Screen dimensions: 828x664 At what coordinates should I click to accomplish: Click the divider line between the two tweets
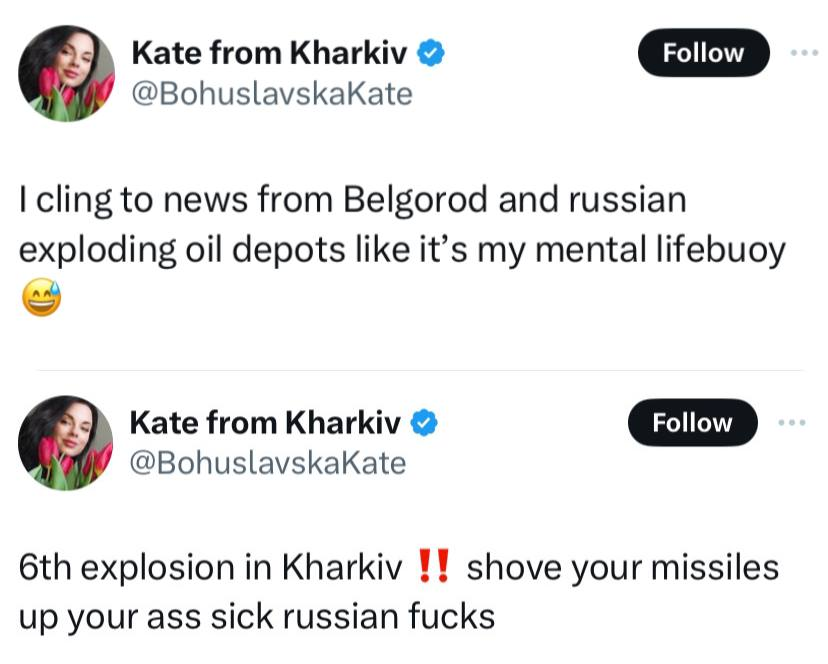click(420, 371)
